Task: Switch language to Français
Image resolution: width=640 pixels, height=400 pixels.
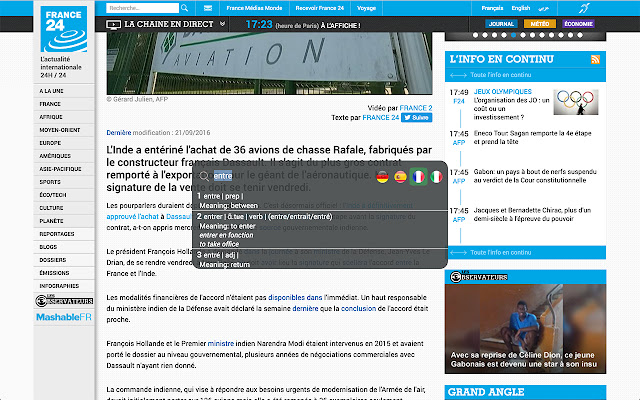Action: tap(492, 8)
